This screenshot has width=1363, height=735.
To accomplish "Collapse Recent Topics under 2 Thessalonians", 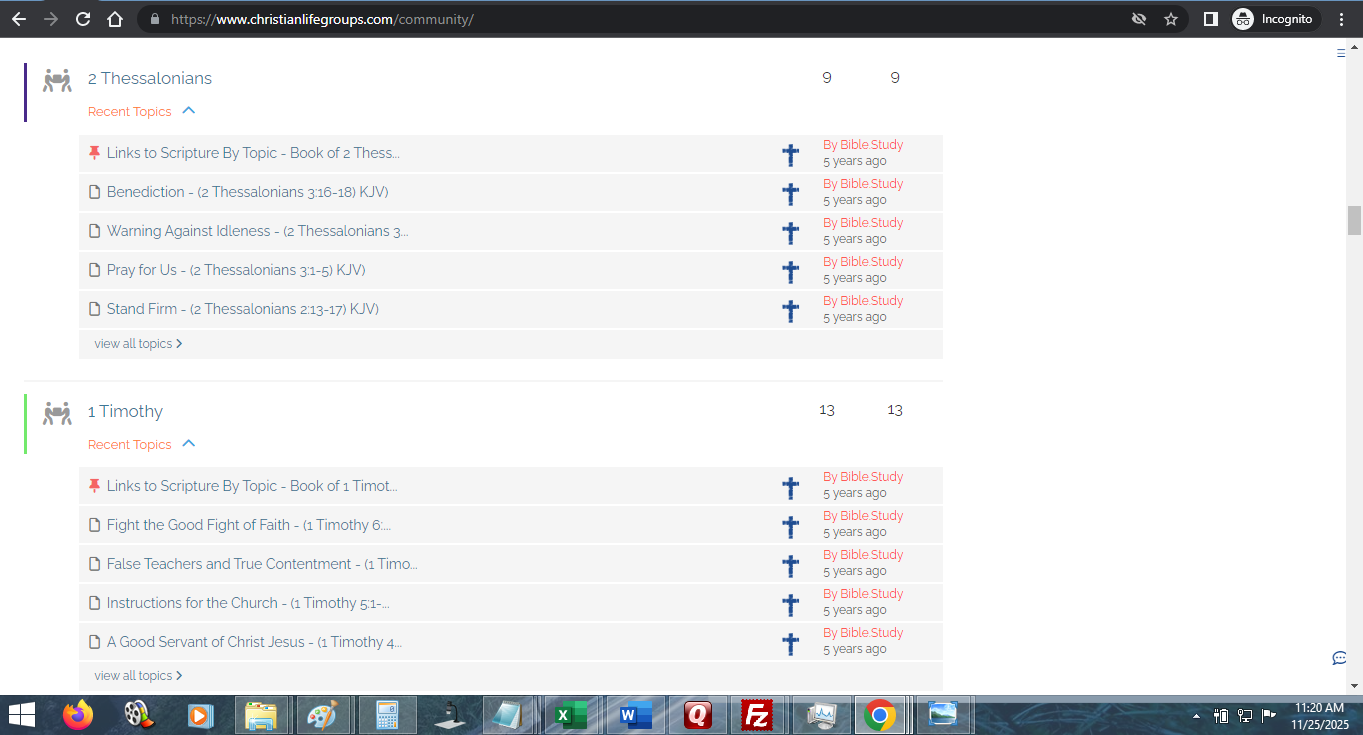I will 189,111.
